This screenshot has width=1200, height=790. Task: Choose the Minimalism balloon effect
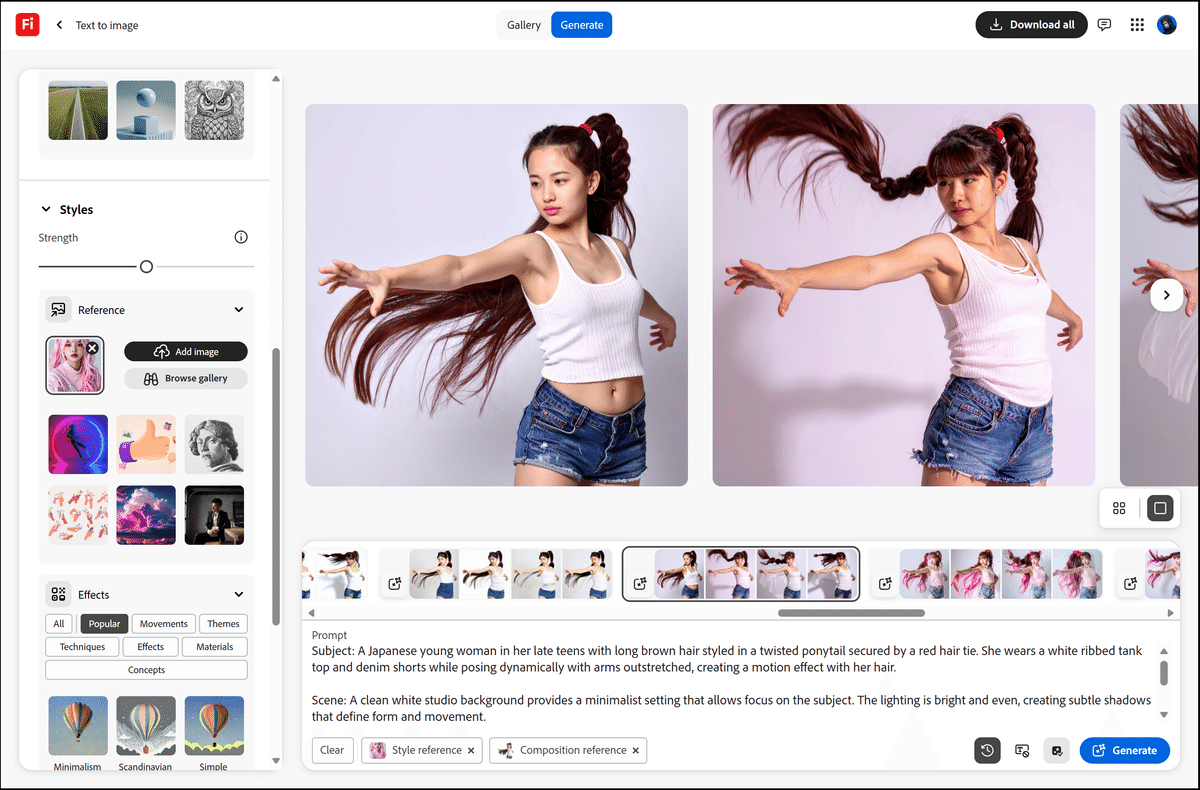[78, 726]
